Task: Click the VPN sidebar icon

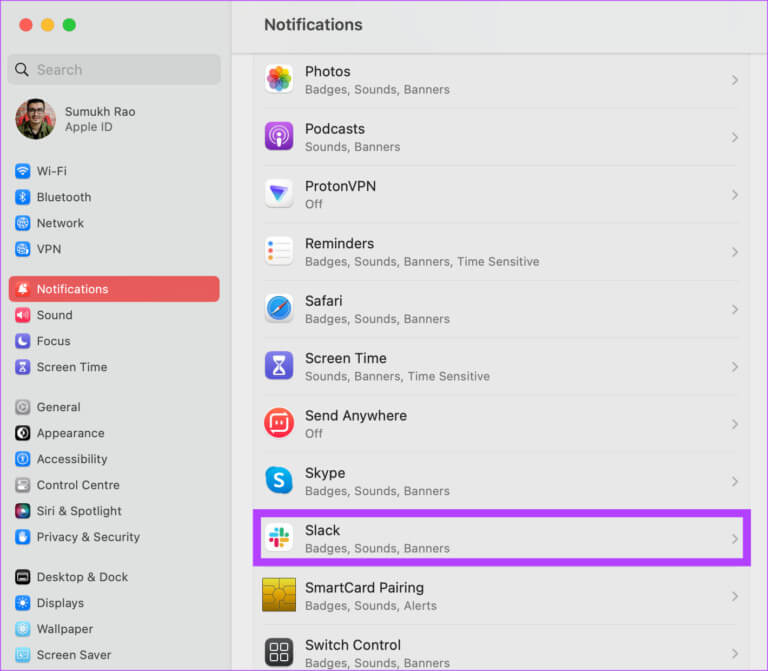Action: point(23,249)
